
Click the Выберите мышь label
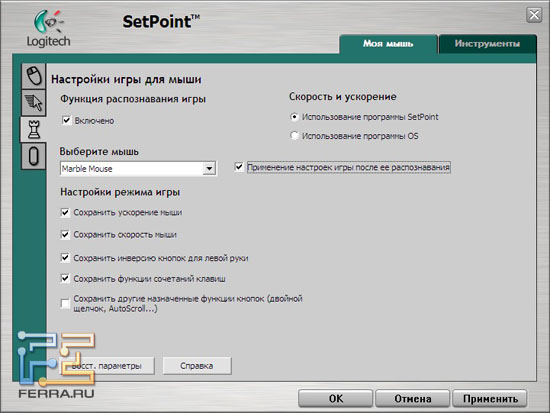pyautogui.click(x=99, y=152)
